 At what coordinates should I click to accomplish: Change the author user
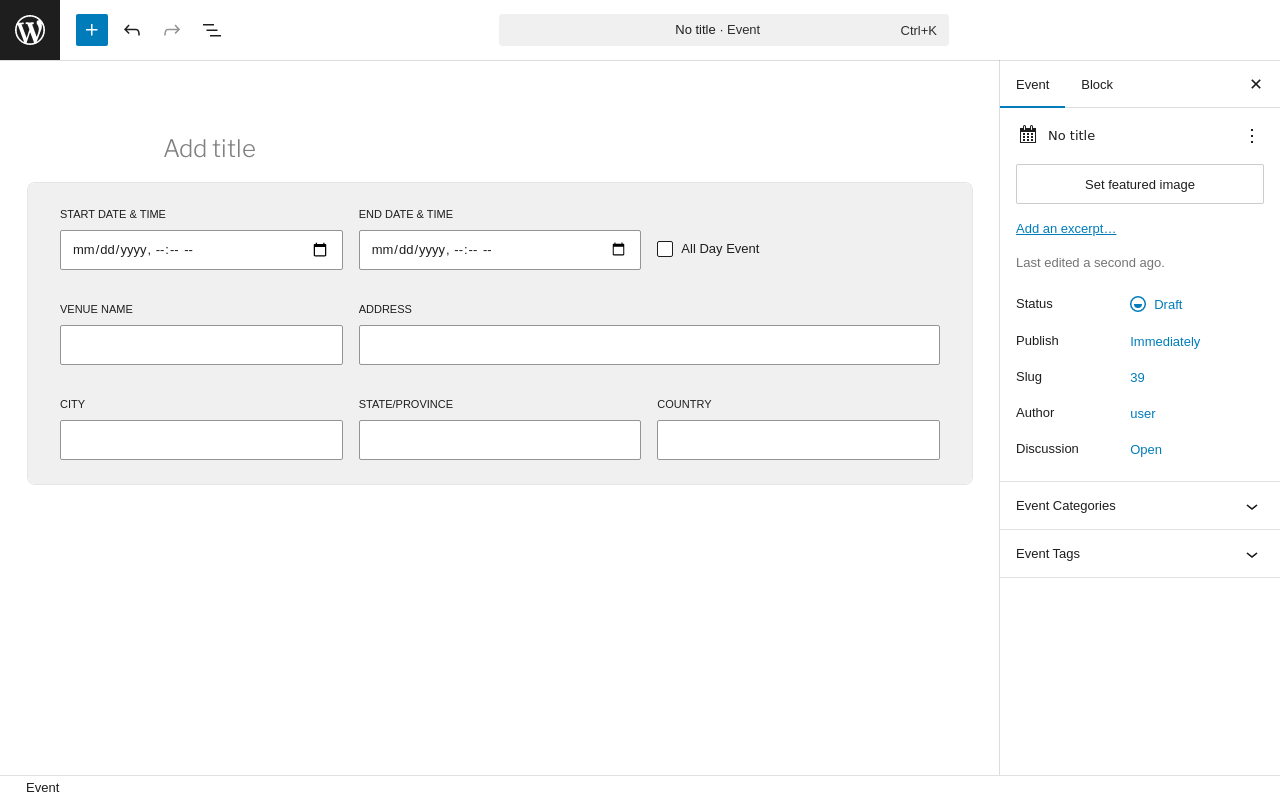(x=1143, y=413)
